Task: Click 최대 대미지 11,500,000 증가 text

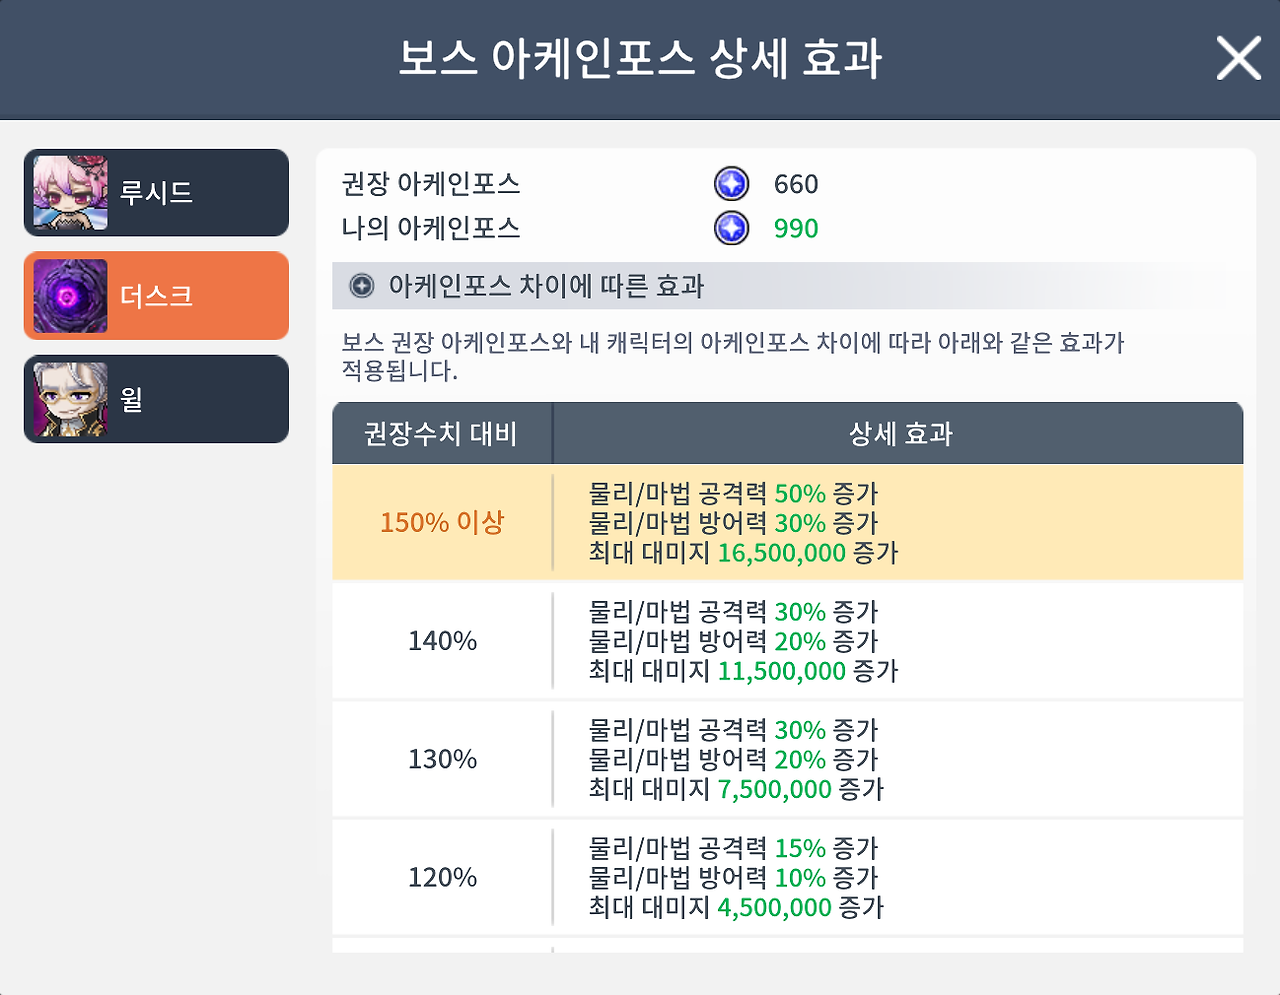Action: coord(743,671)
